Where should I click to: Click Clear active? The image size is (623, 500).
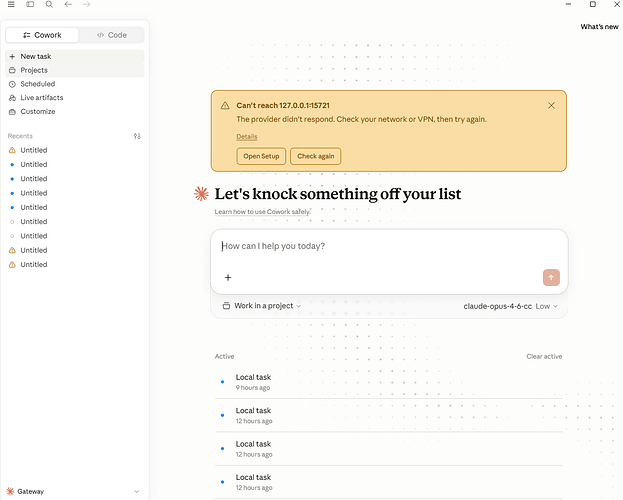(x=544, y=357)
